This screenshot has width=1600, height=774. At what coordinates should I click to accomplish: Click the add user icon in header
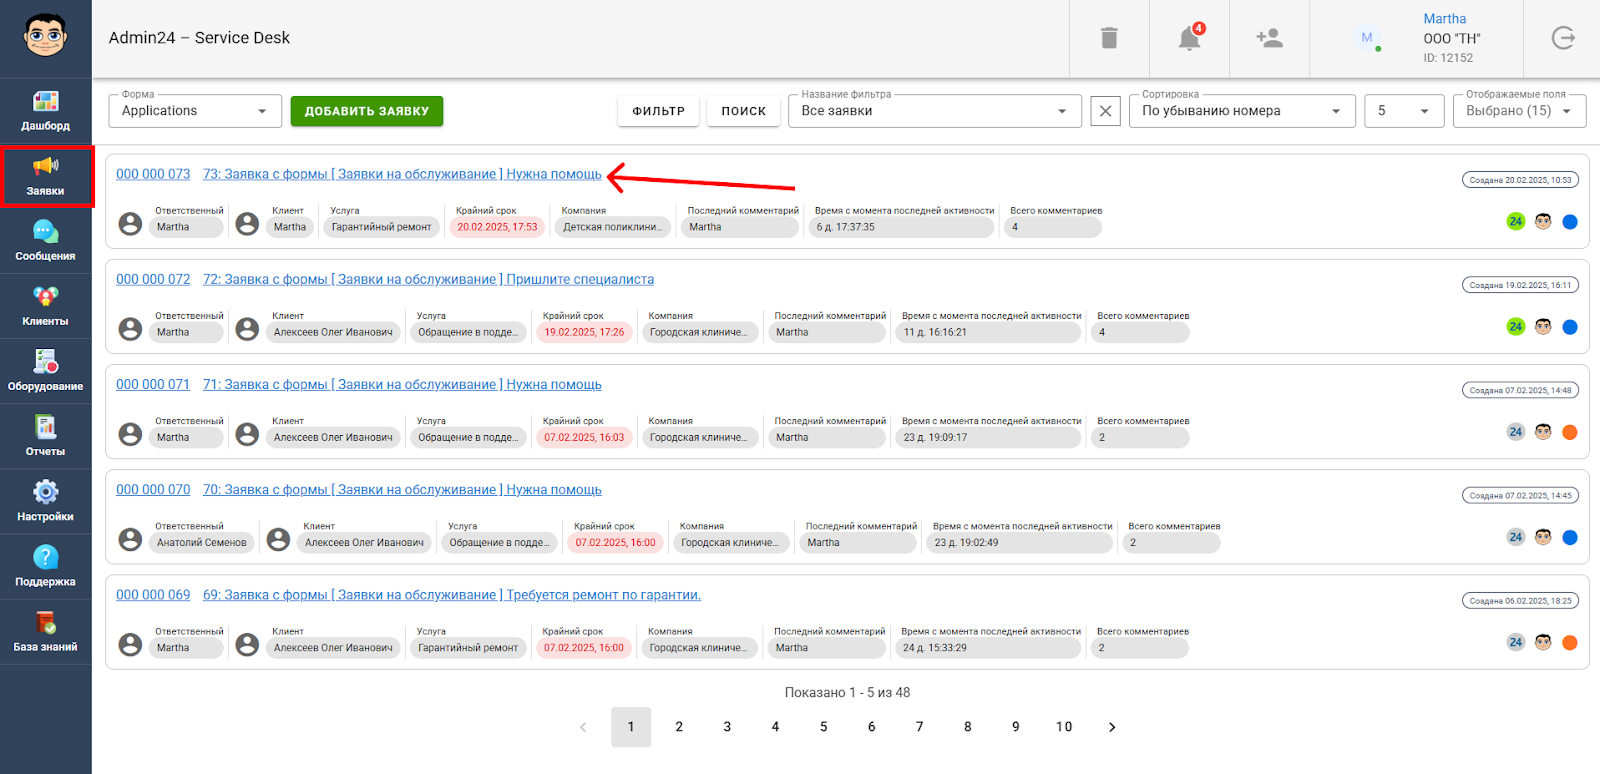[x=1269, y=38]
